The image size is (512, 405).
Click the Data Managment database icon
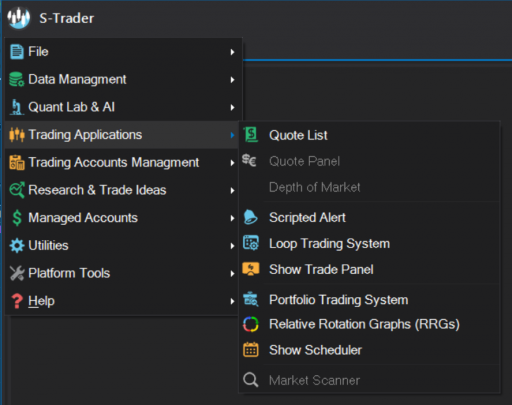coord(17,79)
